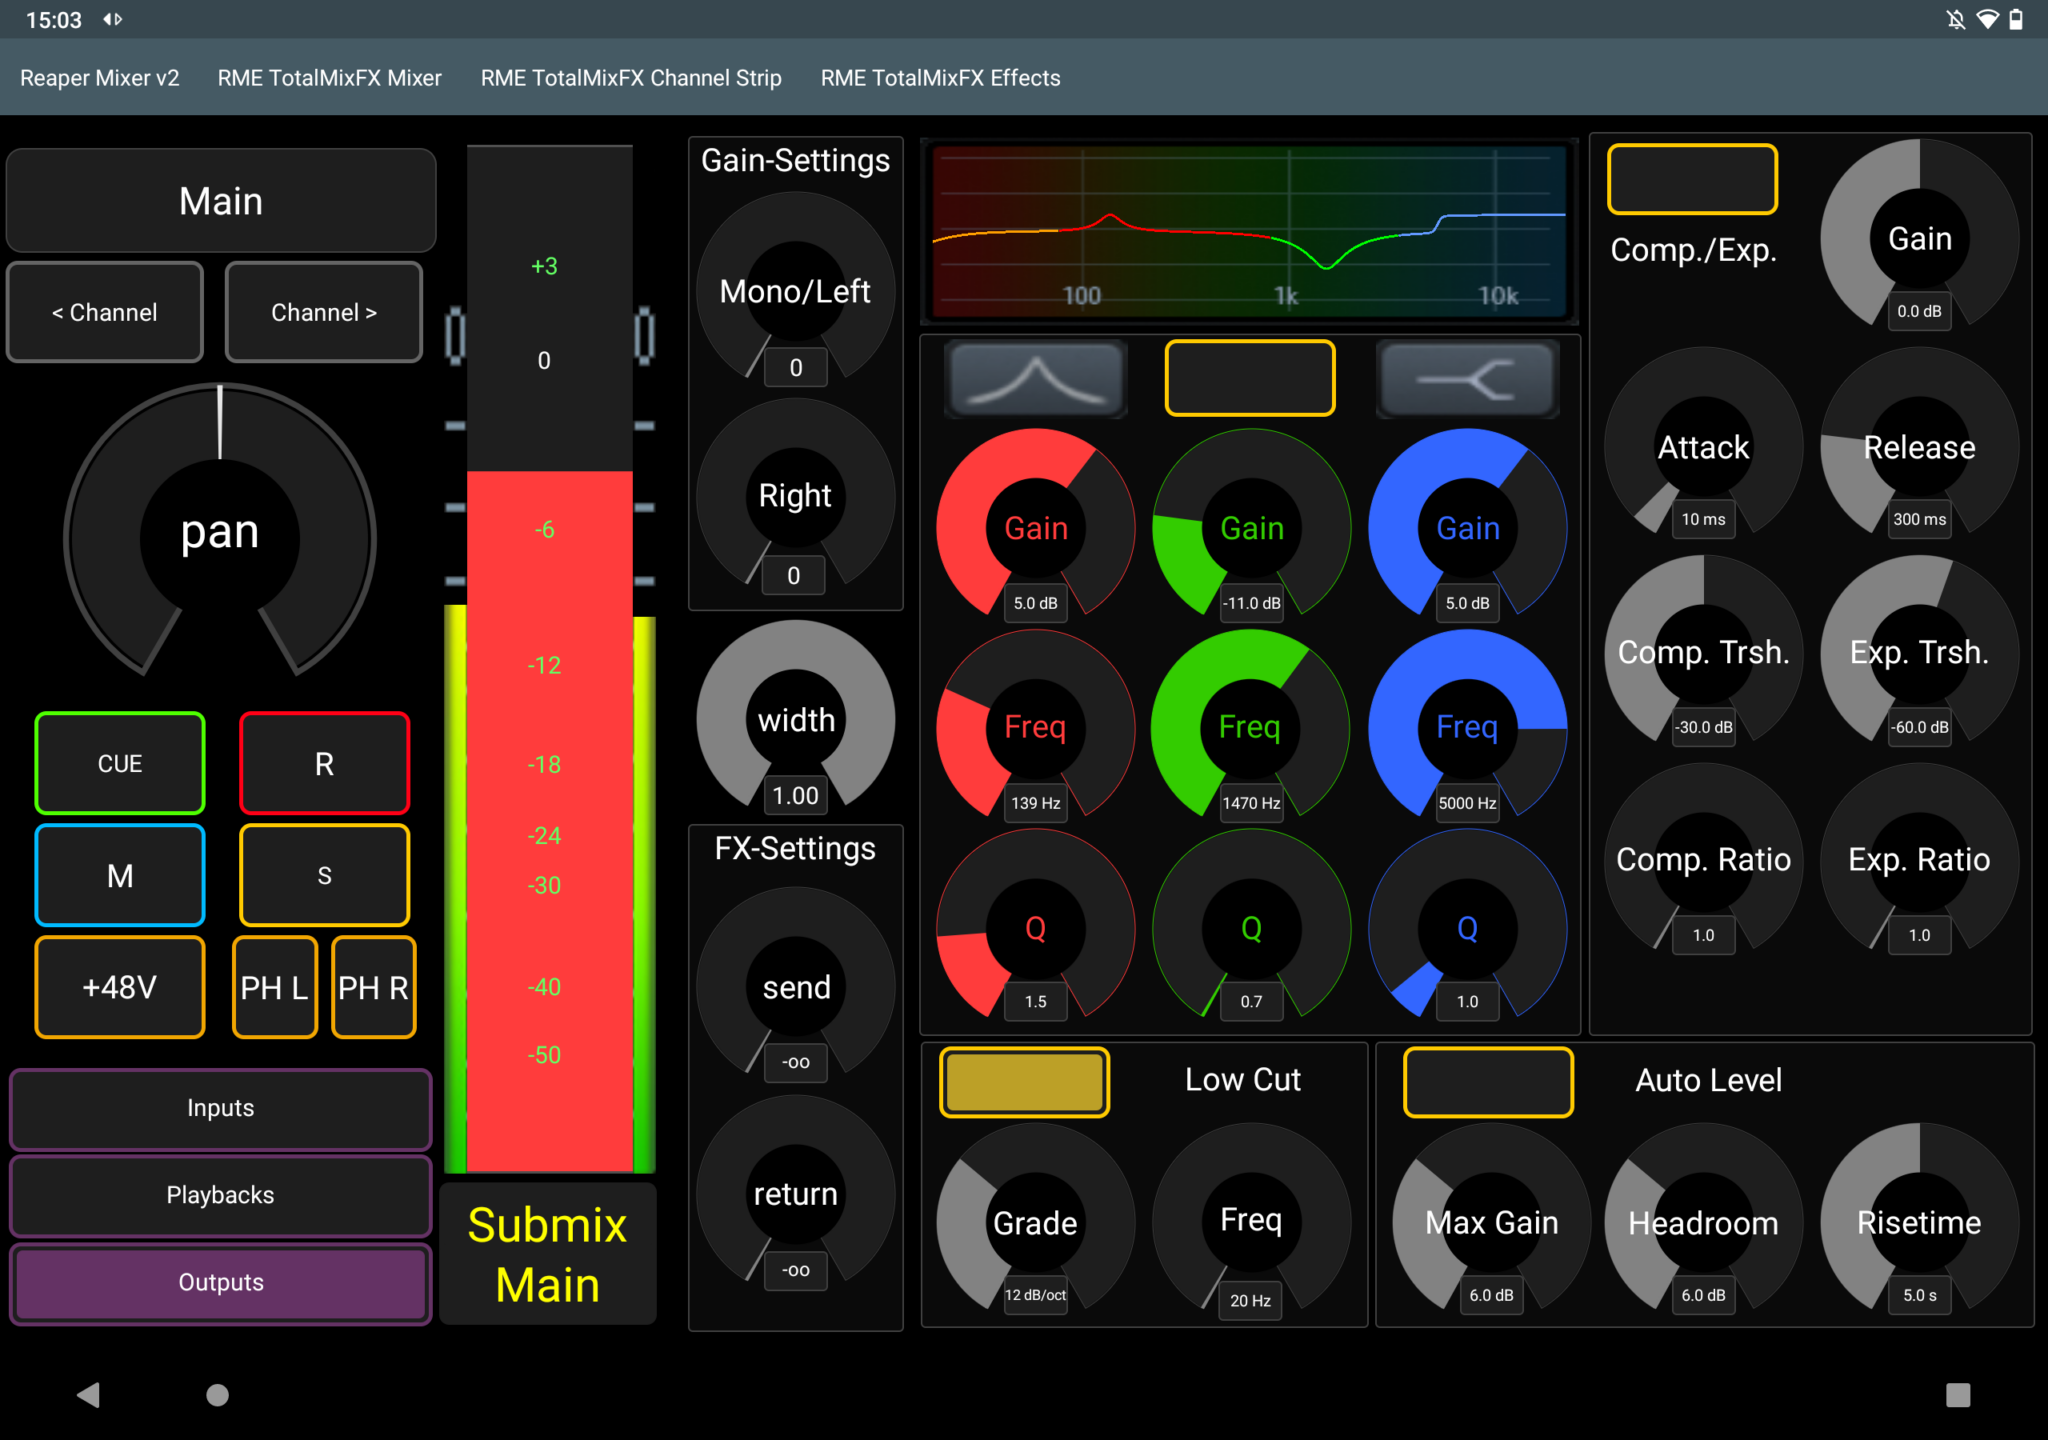The image size is (2048, 1440).
Task: Mute the channel with the M button
Action: click(119, 875)
